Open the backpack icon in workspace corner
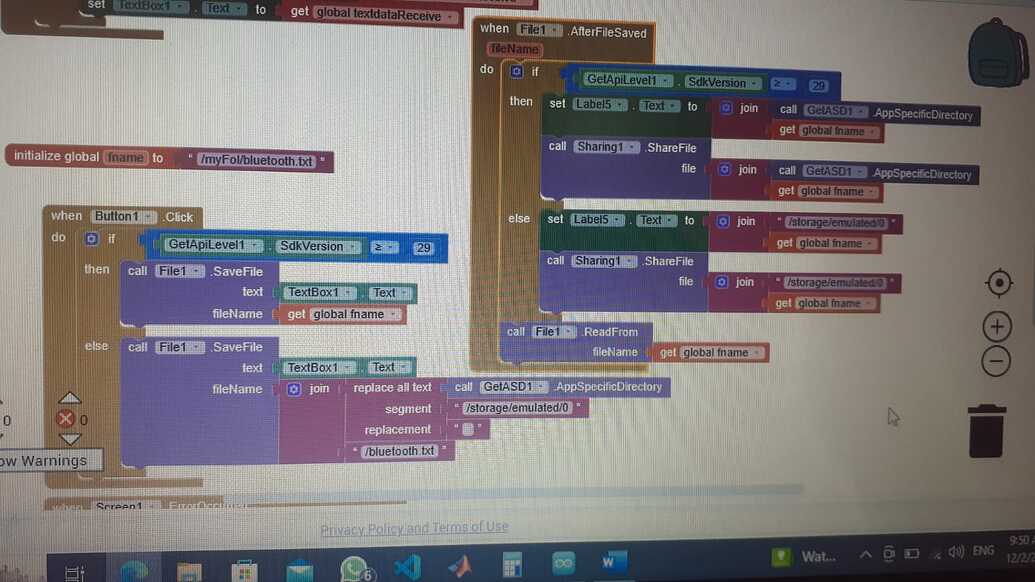Screen dimensions: 1035x582 tap(997, 54)
